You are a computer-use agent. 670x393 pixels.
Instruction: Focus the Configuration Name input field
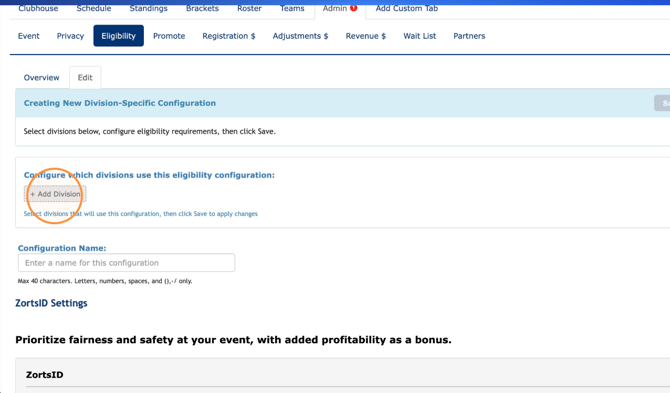tap(126, 263)
